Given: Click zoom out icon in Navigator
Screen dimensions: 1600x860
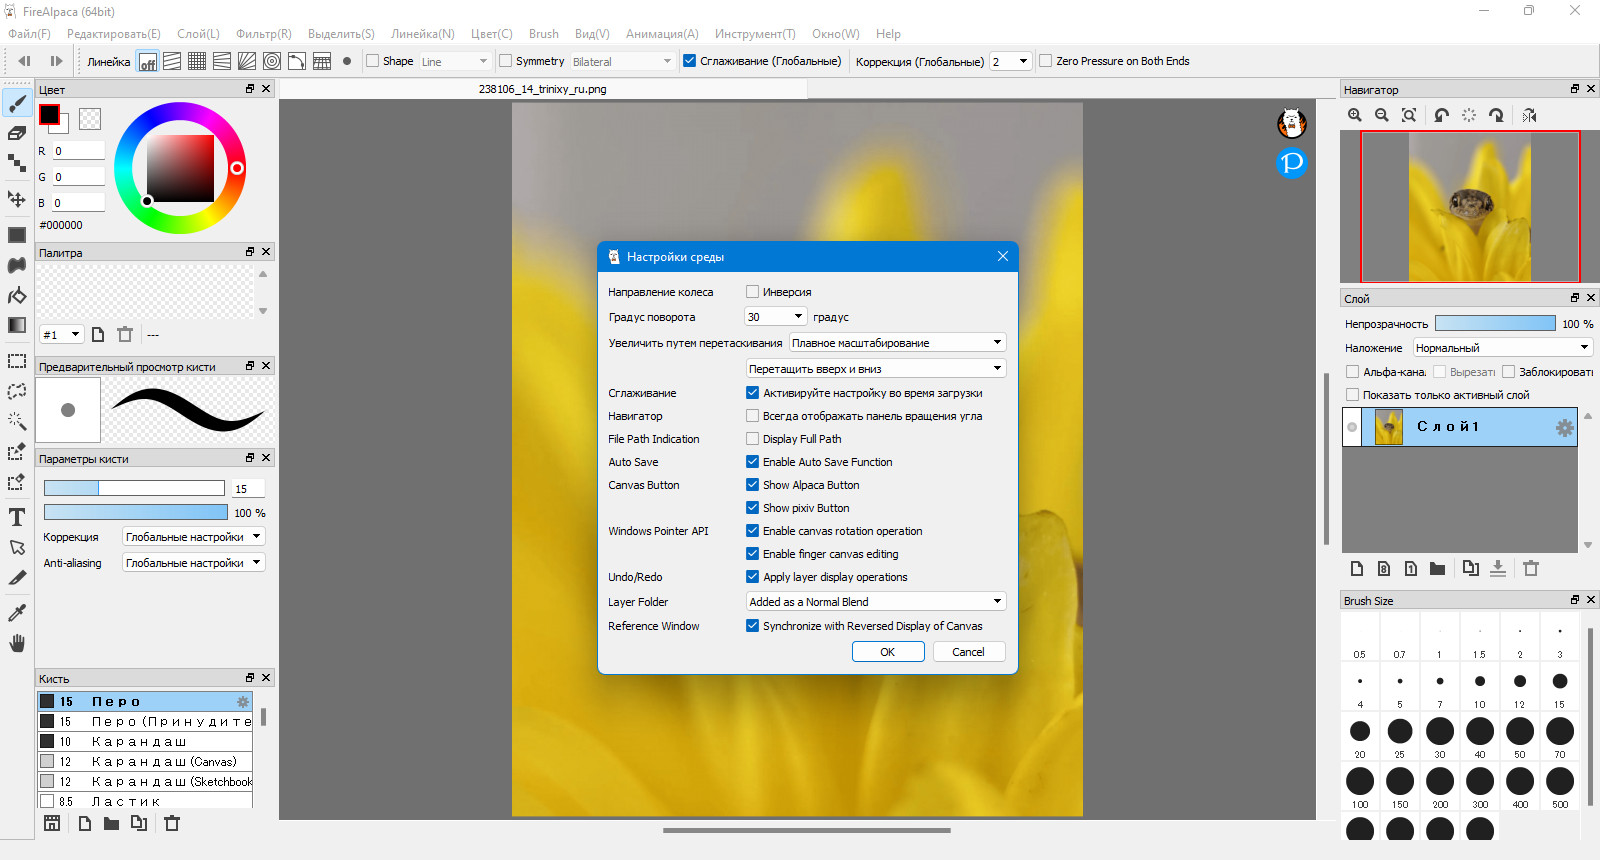Looking at the screenshot, I should coord(1382,115).
